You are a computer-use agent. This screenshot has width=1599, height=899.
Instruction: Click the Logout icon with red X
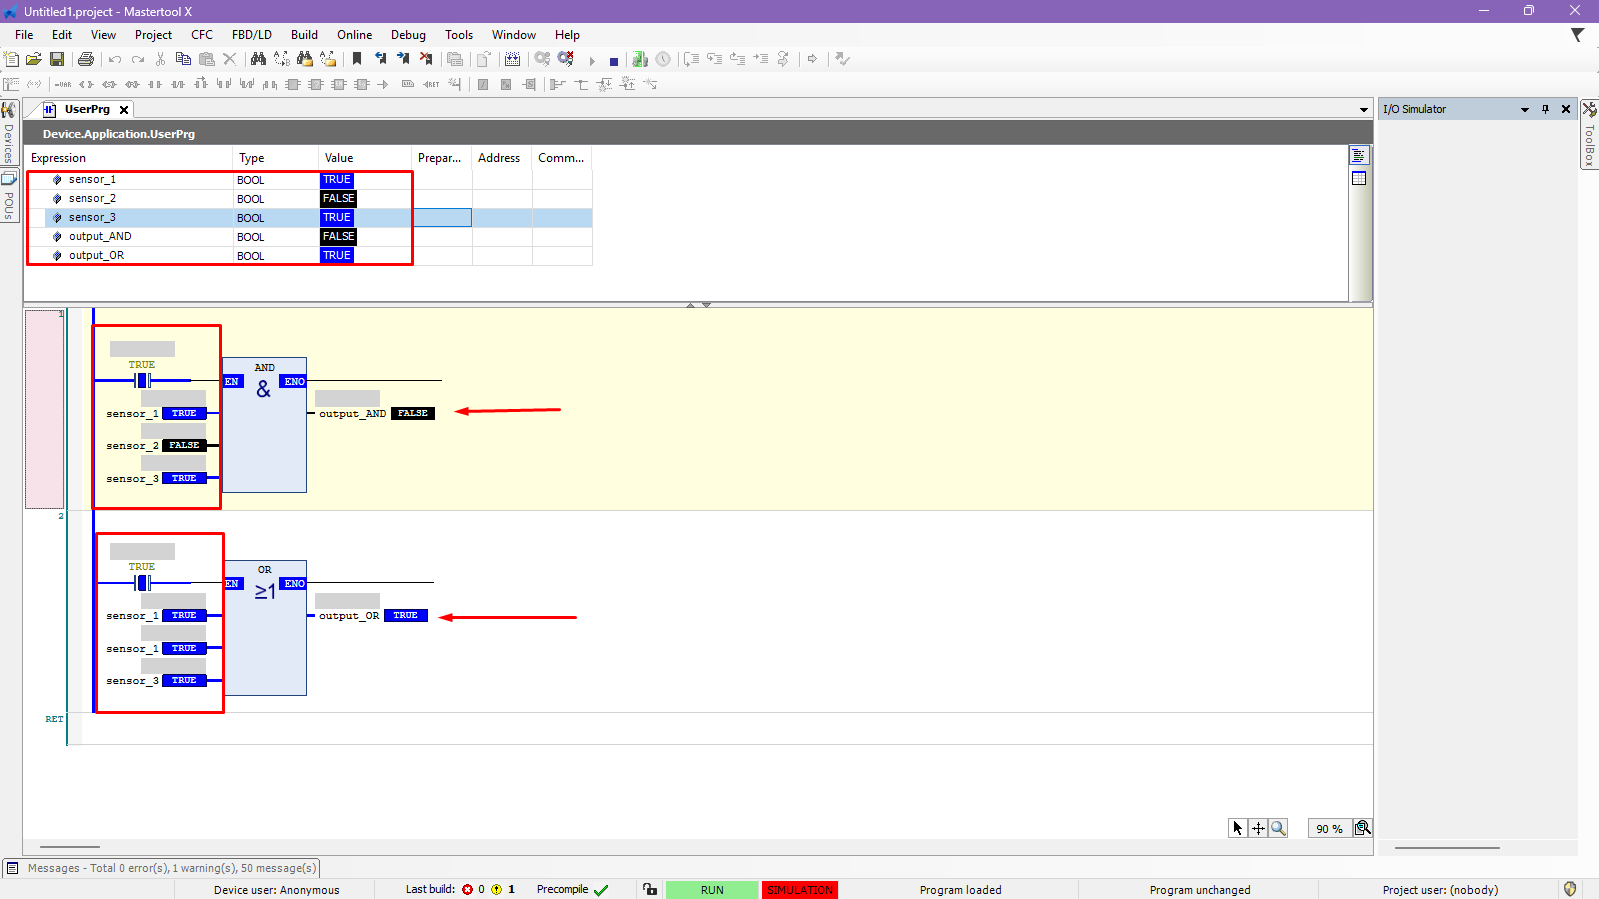point(566,60)
